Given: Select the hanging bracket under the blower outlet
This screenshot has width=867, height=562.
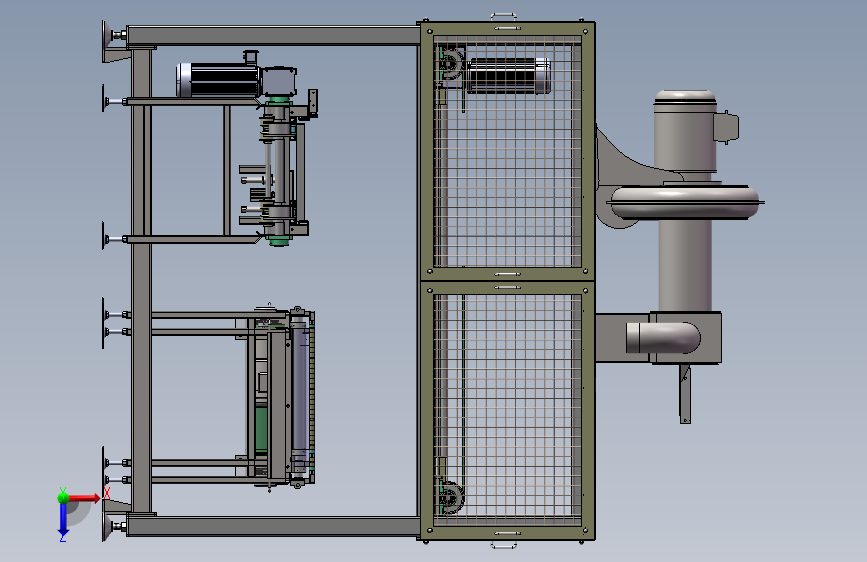Looking at the screenshot, I should tap(685, 394).
